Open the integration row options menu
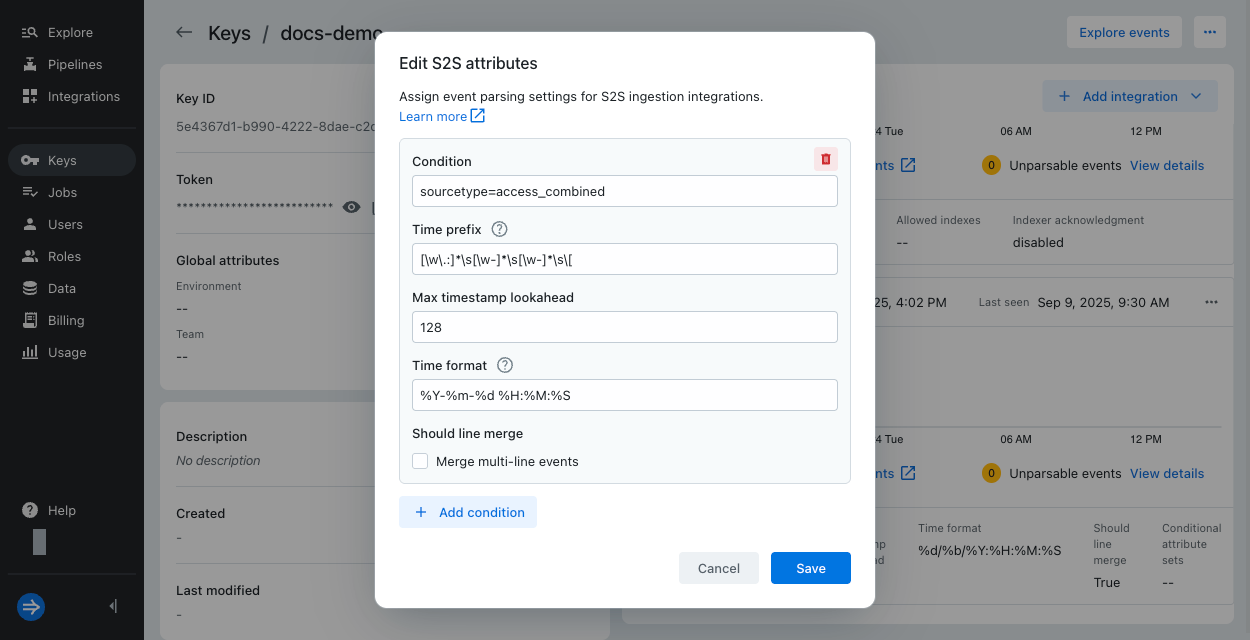The height and width of the screenshot is (640, 1250). coord(1211,302)
